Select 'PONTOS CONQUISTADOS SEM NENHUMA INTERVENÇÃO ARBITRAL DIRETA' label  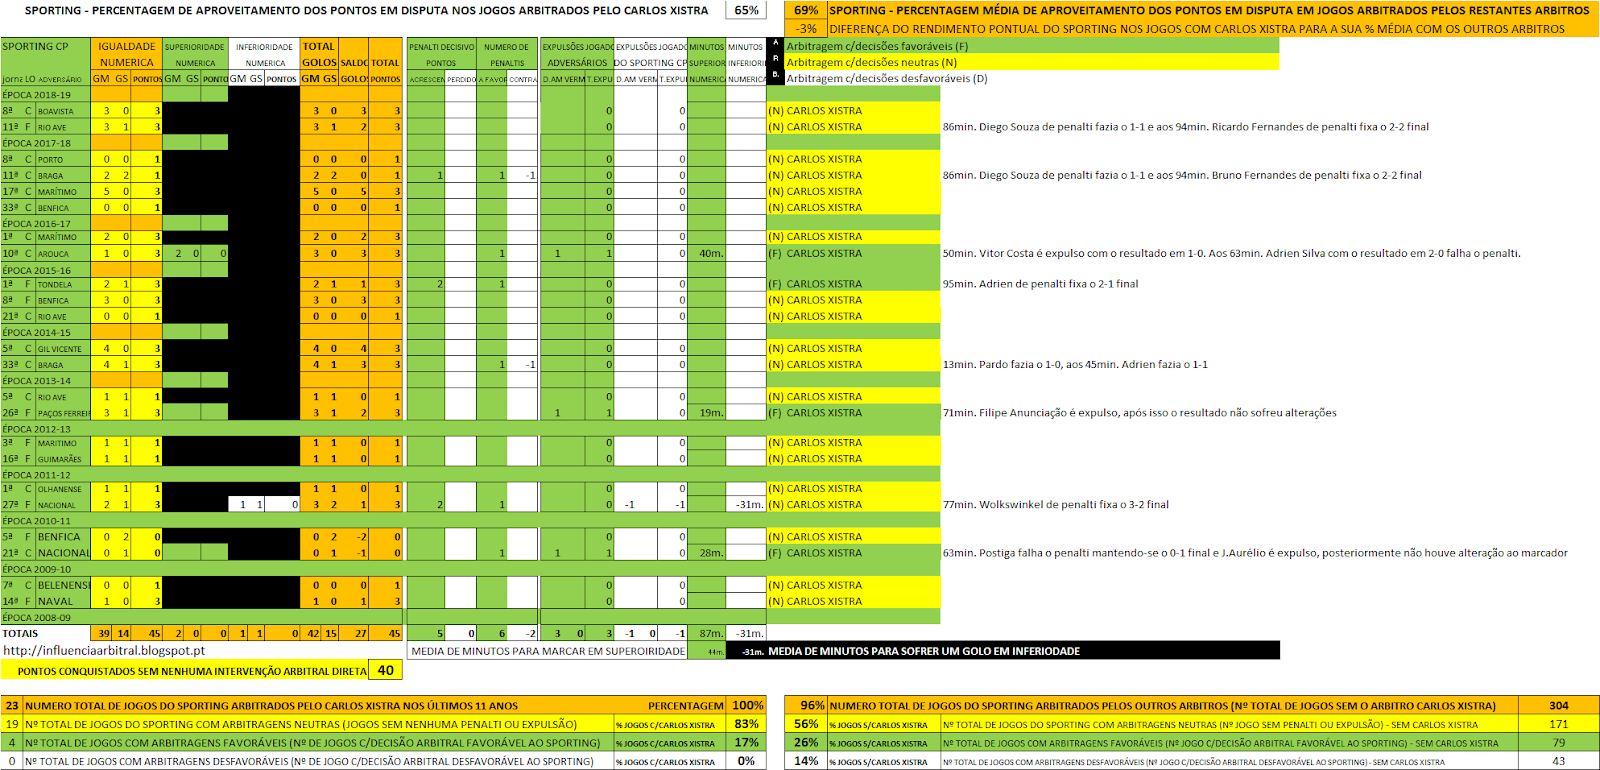[x=185, y=671]
